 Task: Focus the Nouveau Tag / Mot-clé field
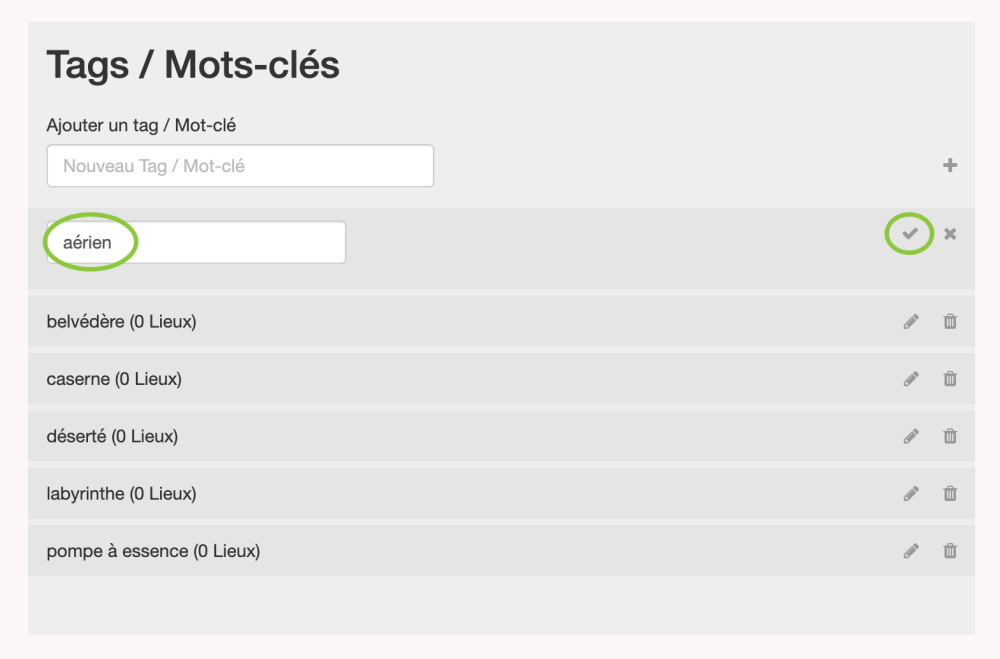[x=240, y=166]
